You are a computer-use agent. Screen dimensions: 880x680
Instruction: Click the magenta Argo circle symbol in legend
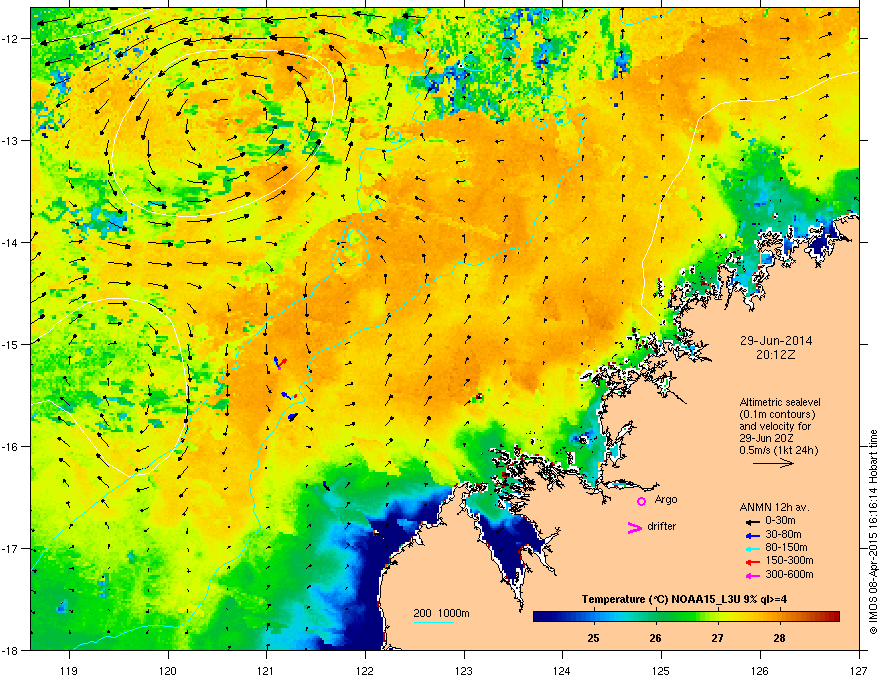coord(641,501)
